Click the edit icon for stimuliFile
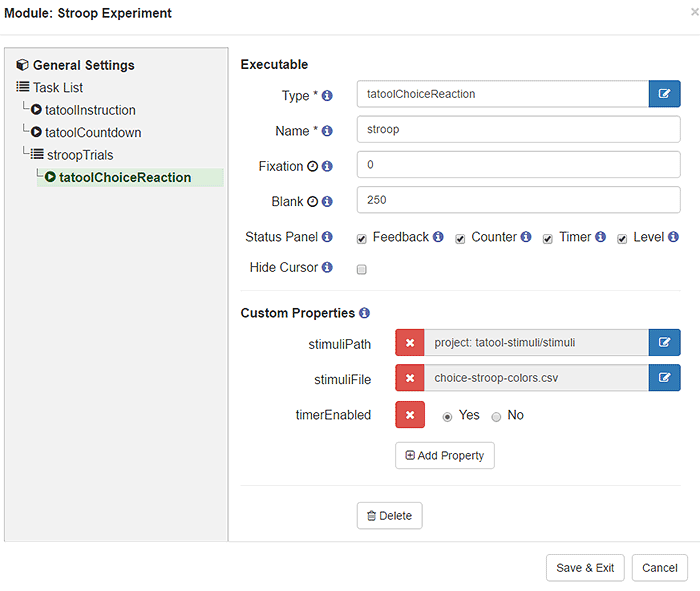The image size is (700, 591). coord(664,378)
